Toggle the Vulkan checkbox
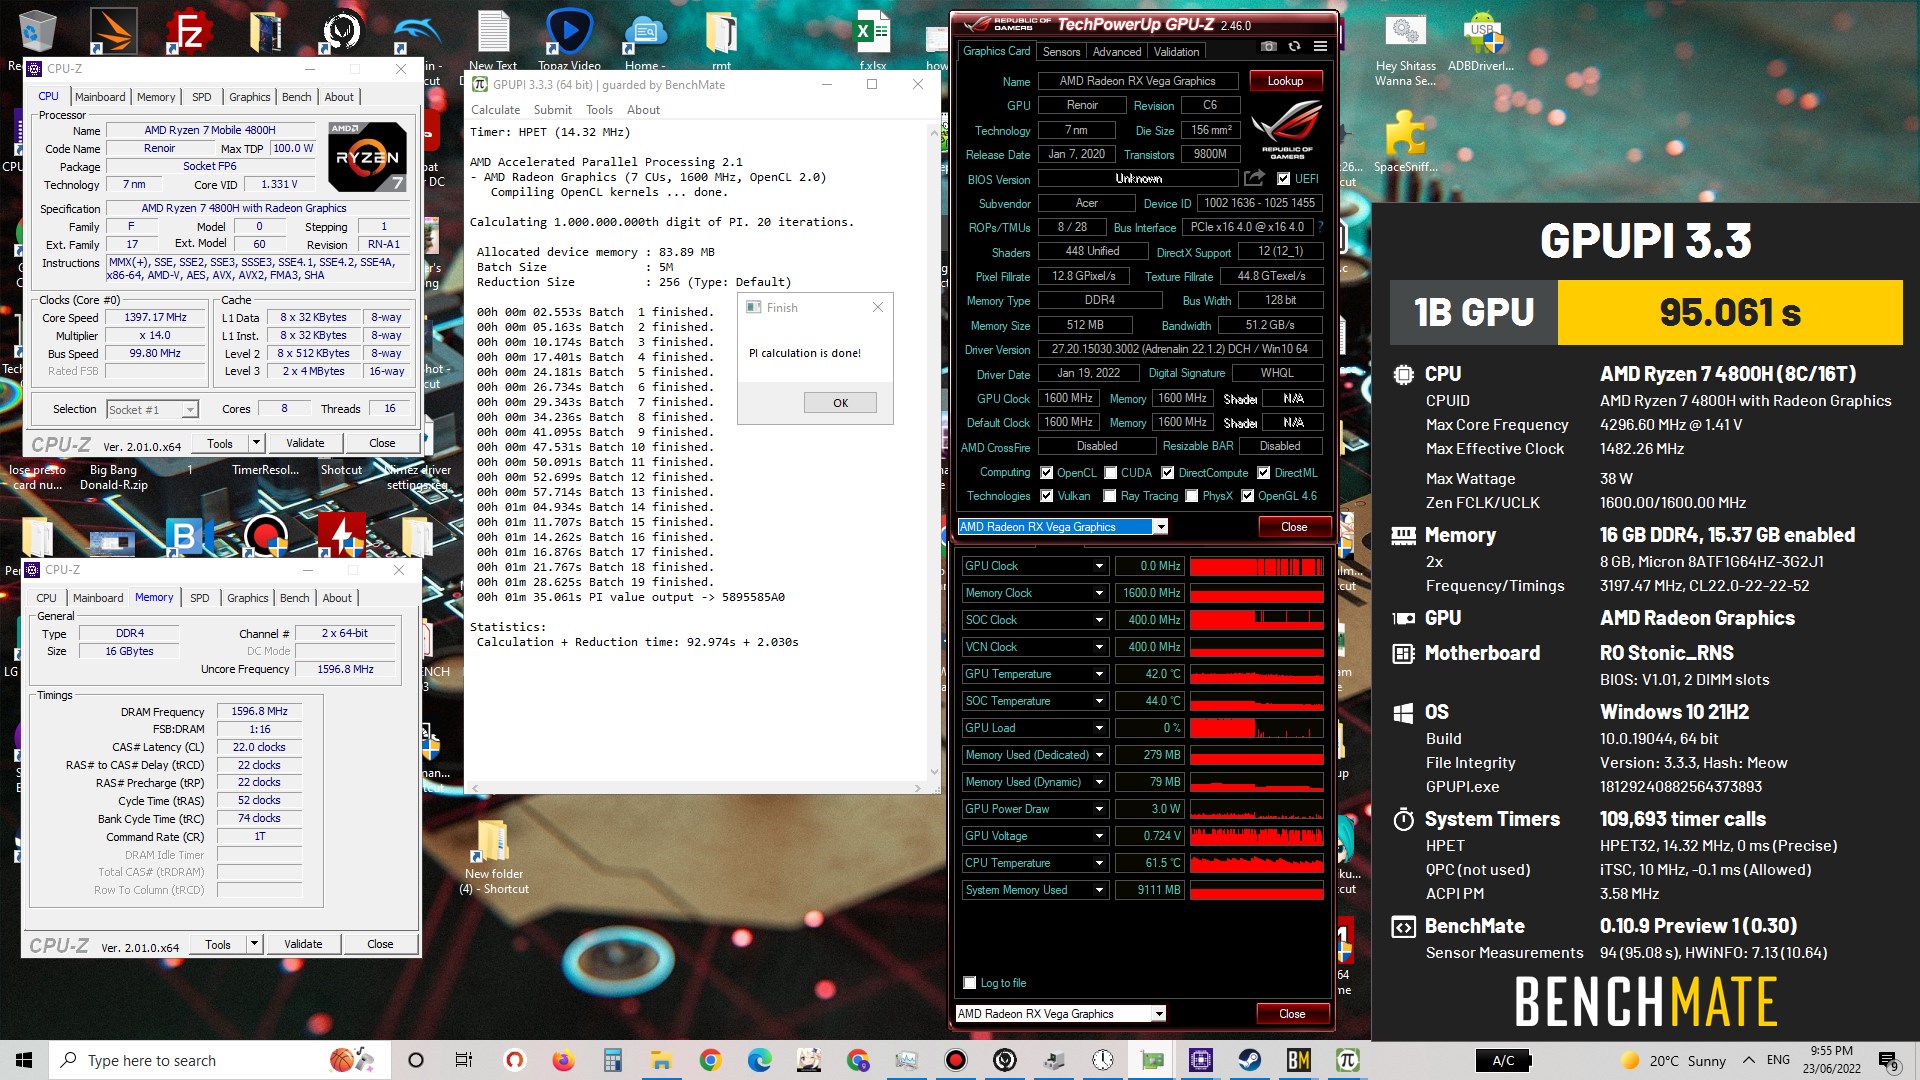This screenshot has height=1080, width=1920. point(1046,496)
